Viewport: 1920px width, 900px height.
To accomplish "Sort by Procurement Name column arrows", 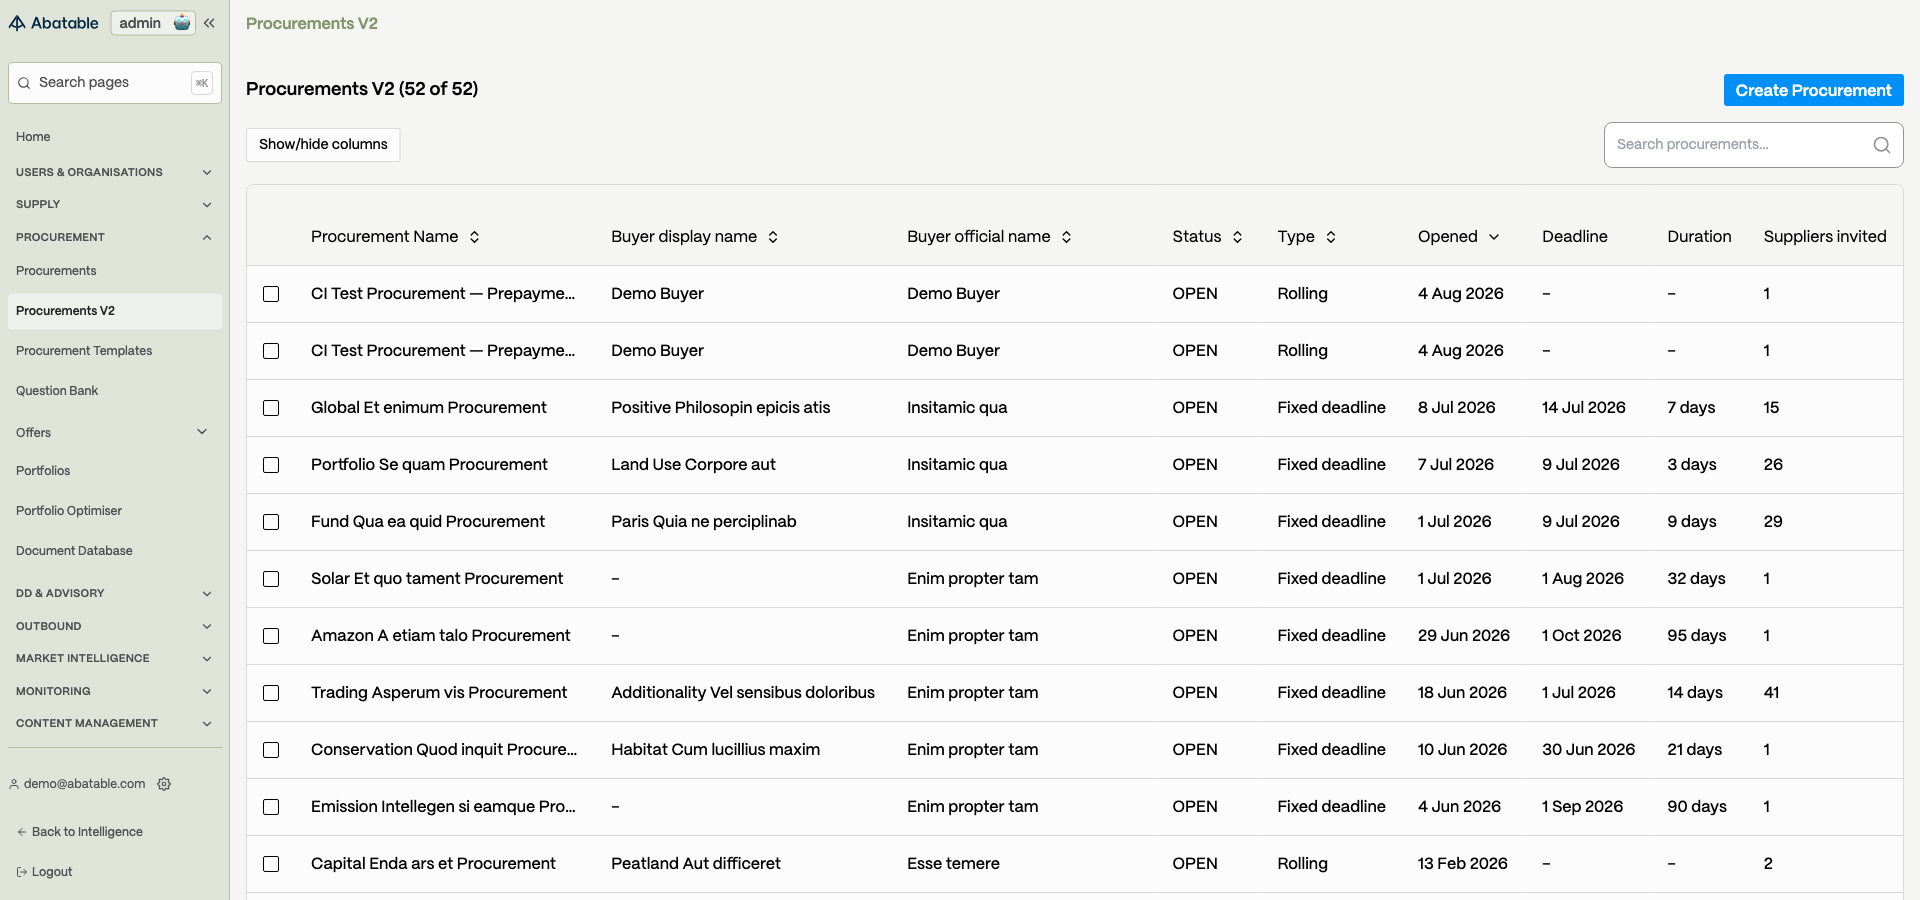I will point(474,237).
